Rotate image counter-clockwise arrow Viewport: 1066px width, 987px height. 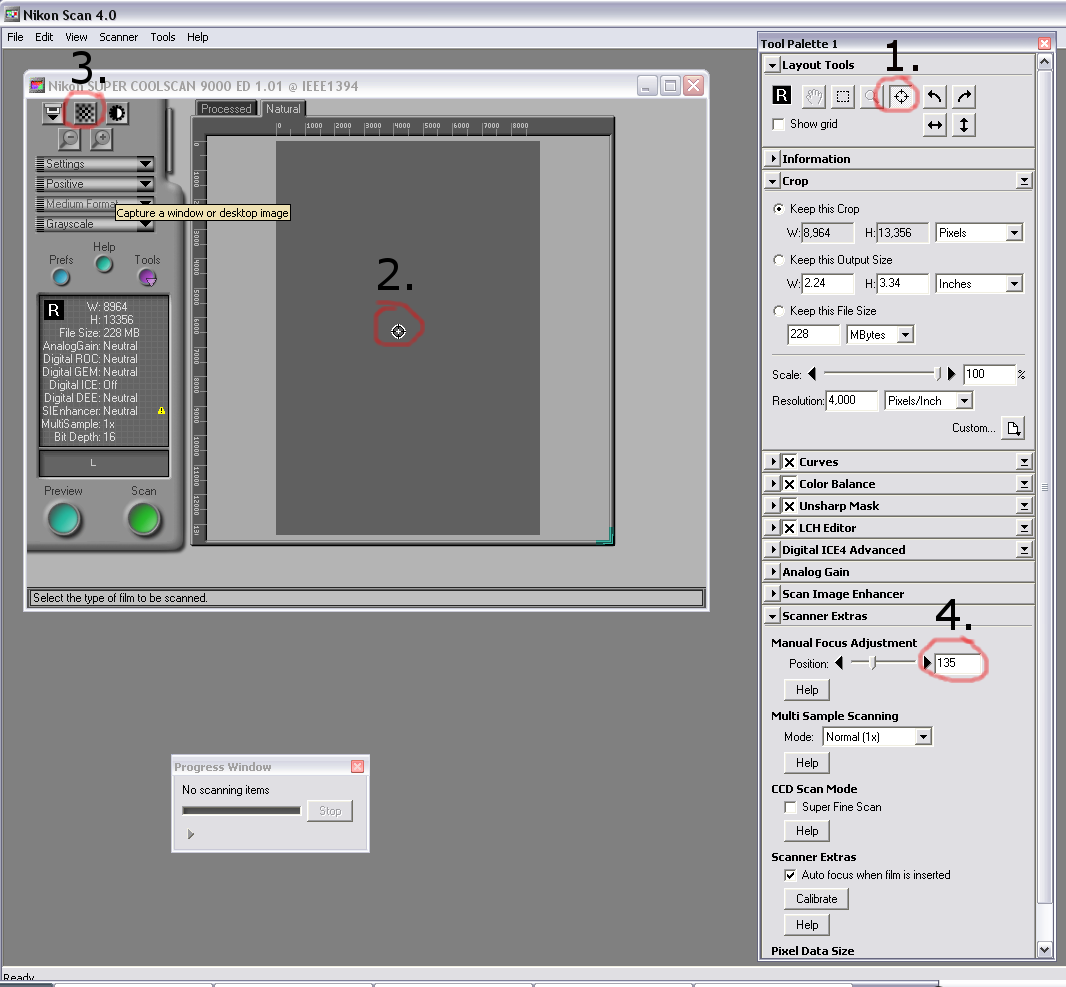935,97
